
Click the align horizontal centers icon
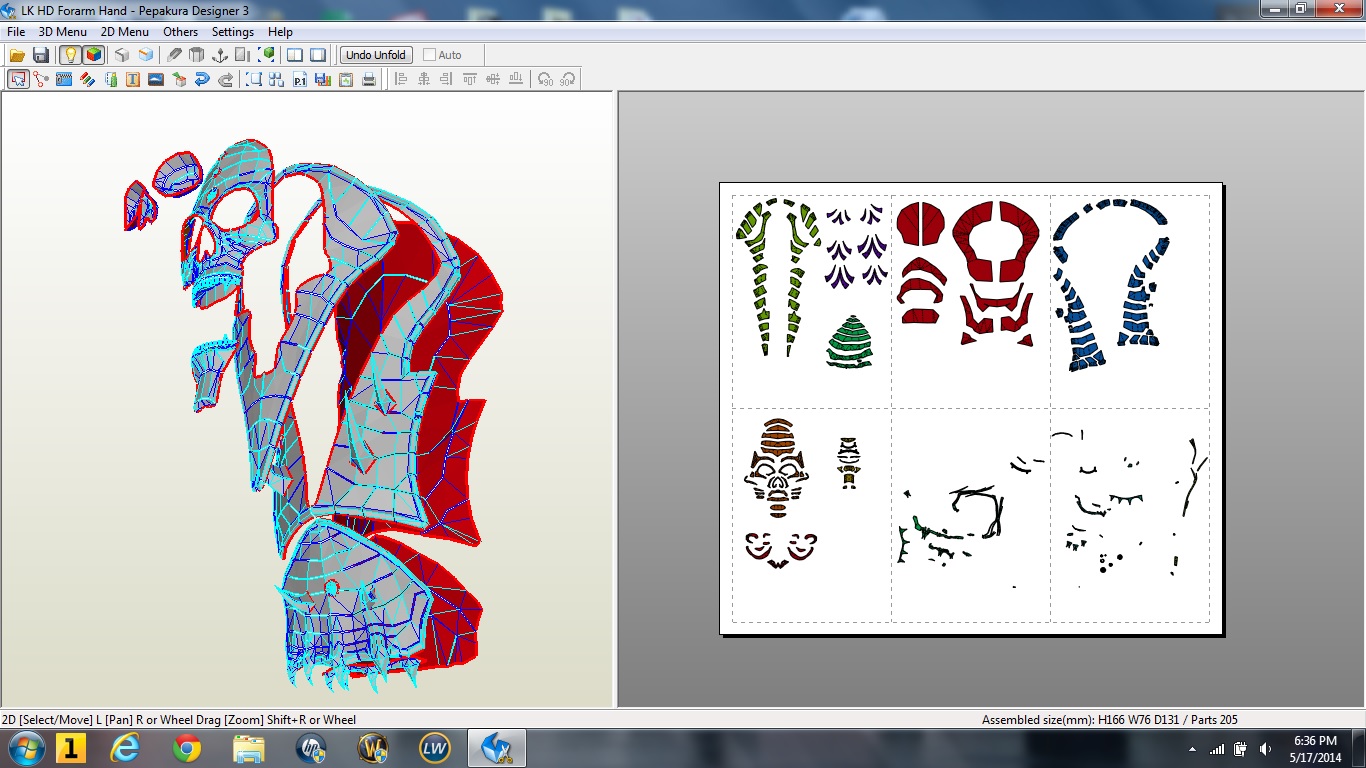pyautogui.click(x=424, y=79)
